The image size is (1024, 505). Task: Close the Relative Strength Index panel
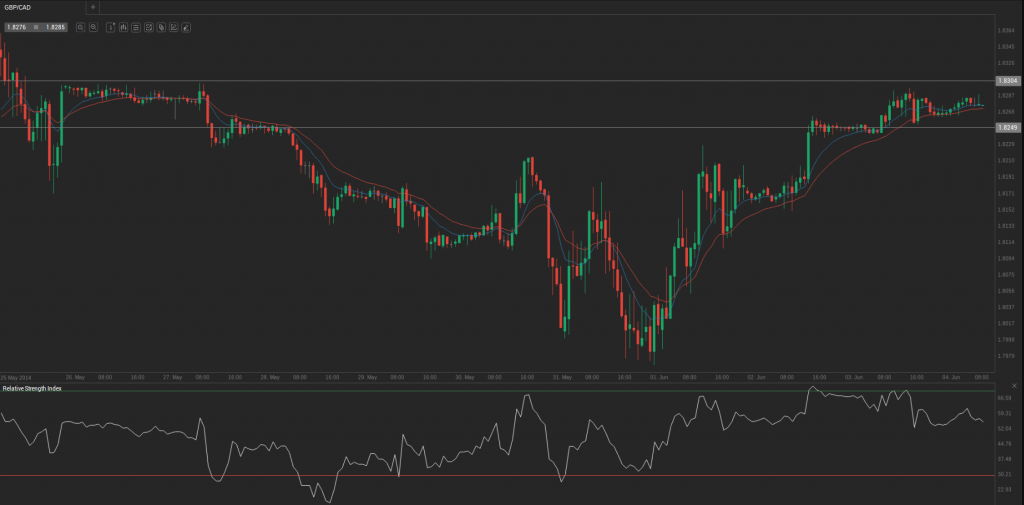click(x=1014, y=385)
